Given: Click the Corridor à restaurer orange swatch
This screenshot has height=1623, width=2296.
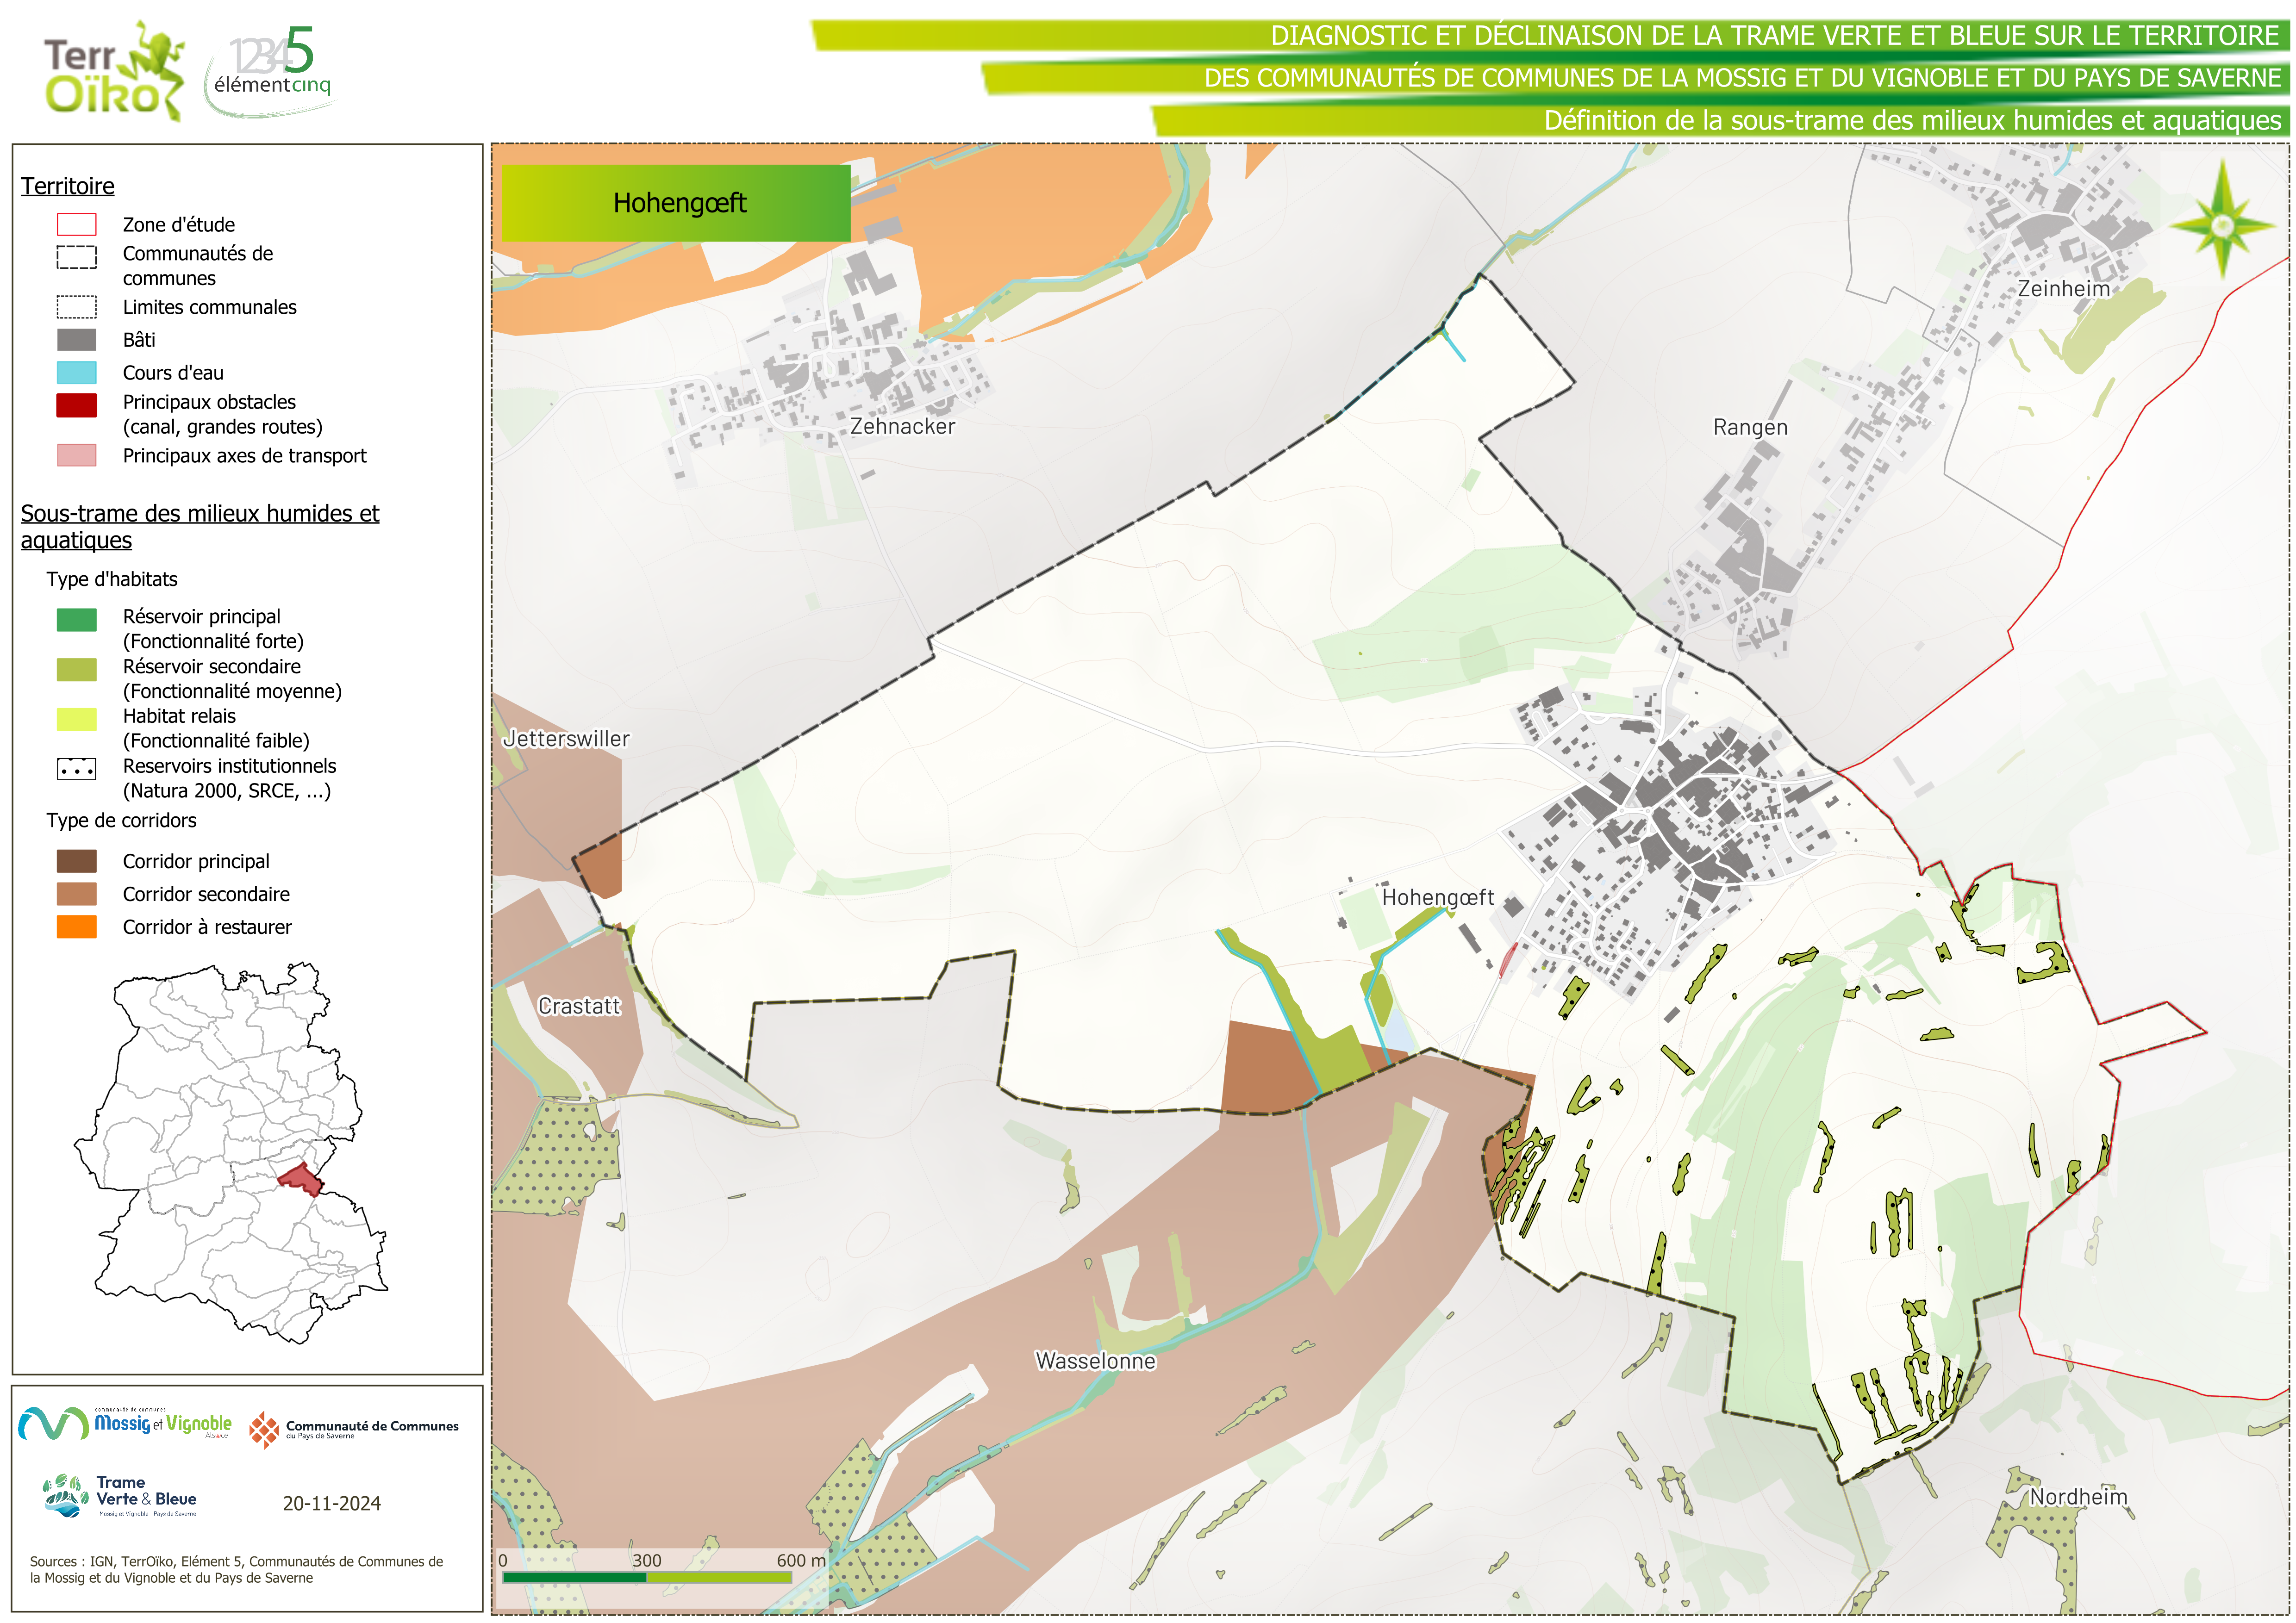Looking at the screenshot, I should tap(76, 927).
